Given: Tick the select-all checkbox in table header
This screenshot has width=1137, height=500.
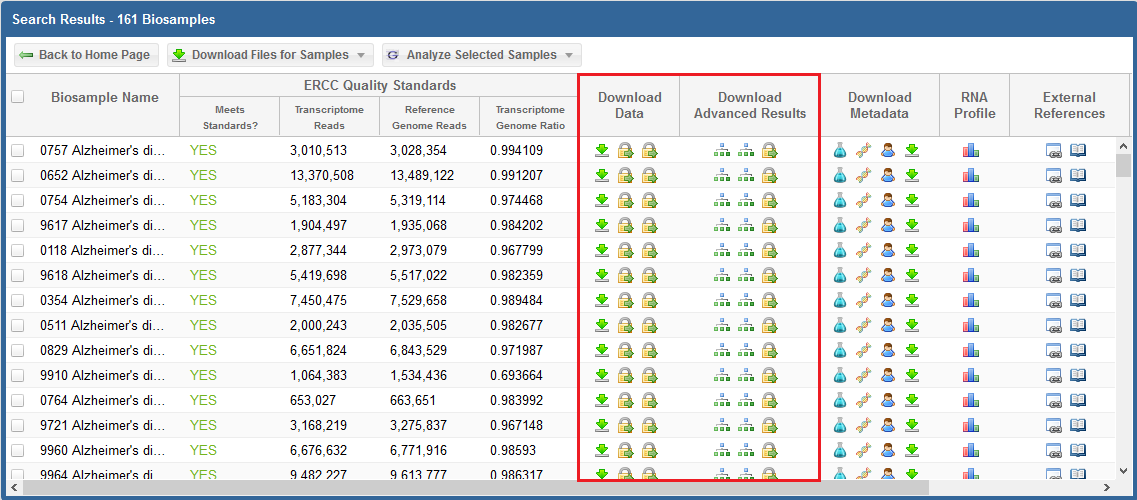Looking at the screenshot, I should click(x=17, y=97).
